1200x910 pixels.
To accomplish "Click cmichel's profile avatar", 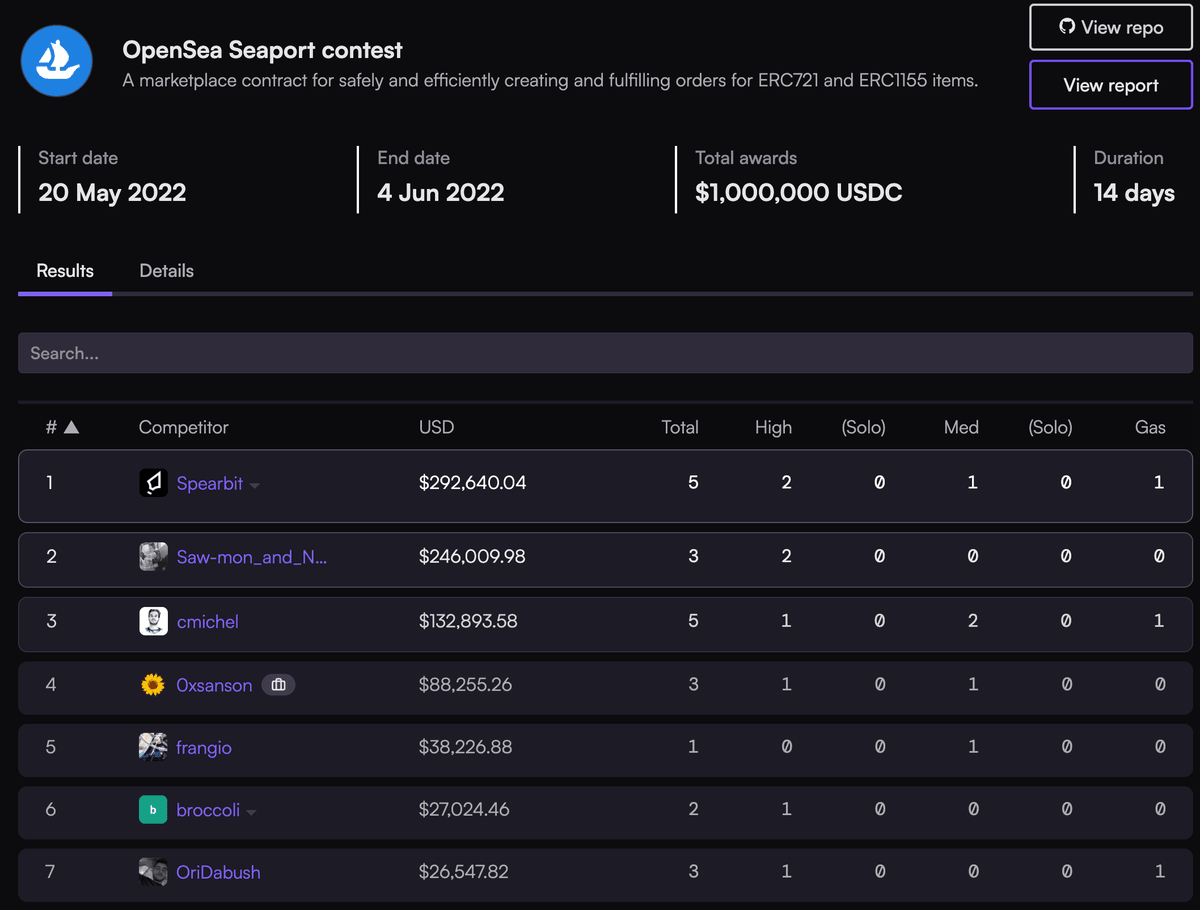I will (153, 621).
